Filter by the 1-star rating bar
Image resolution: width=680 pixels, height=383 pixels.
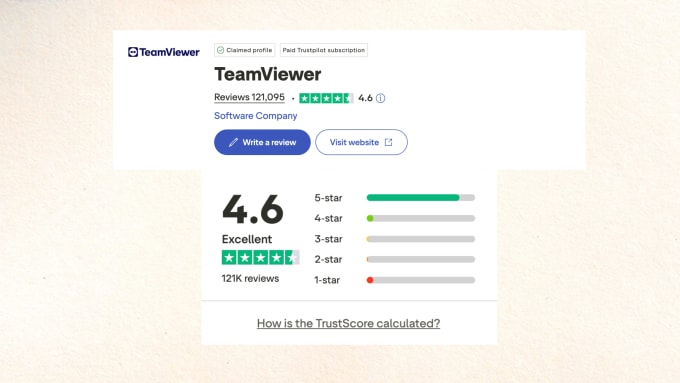click(421, 280)
